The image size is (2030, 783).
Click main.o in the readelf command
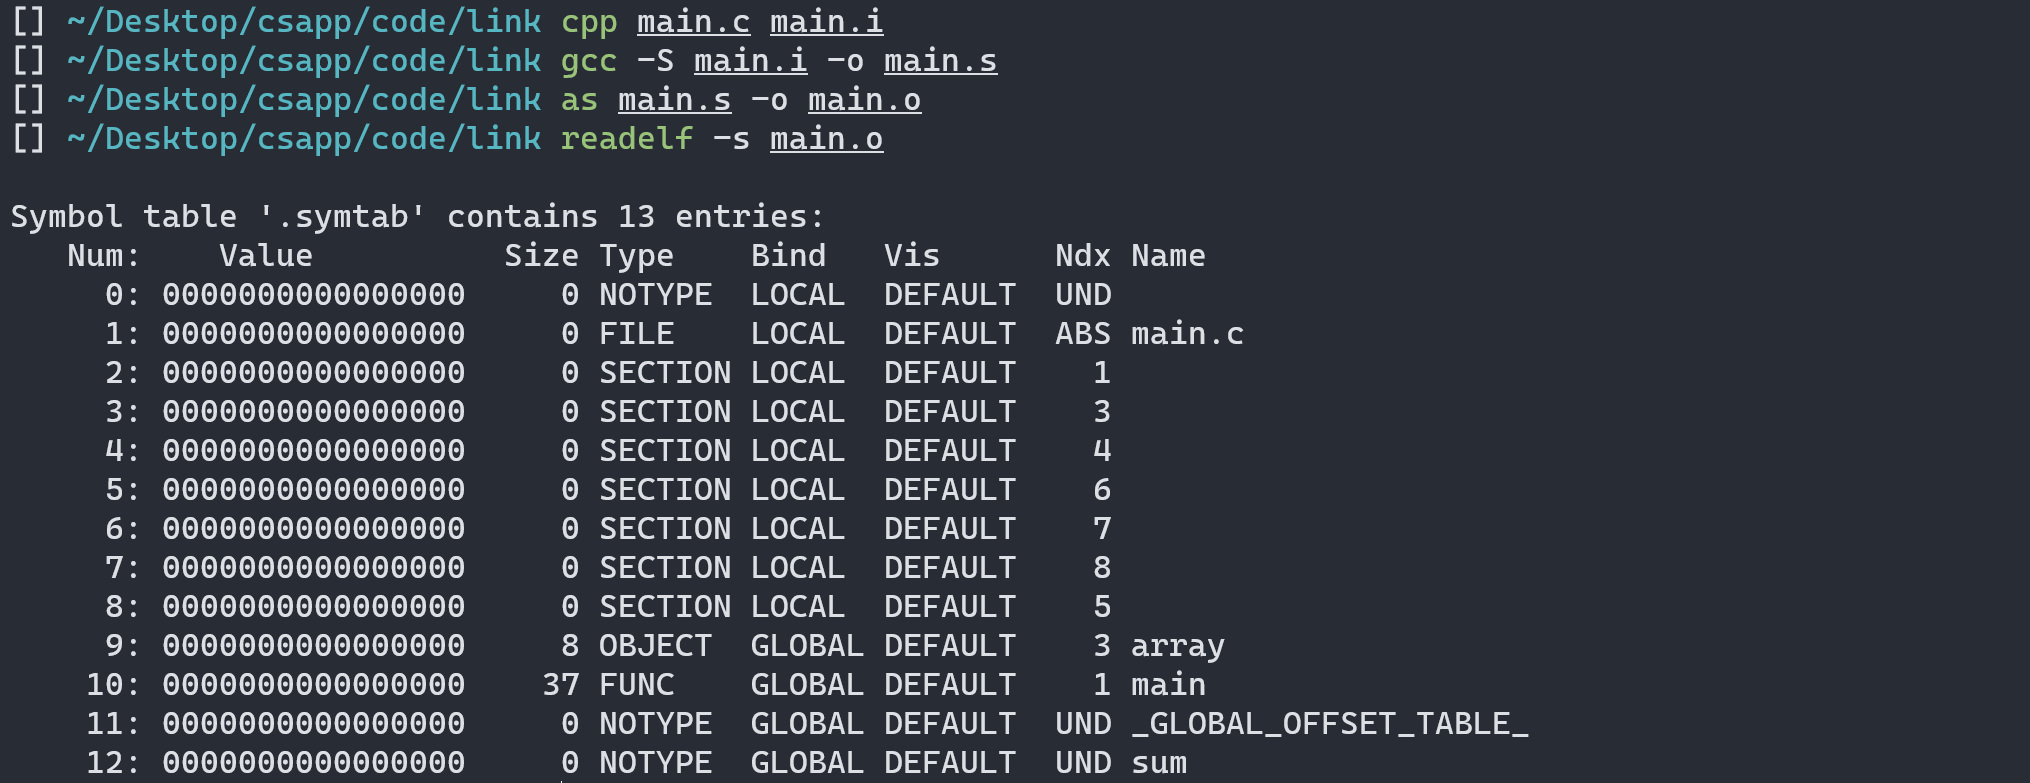click(826, 138)
